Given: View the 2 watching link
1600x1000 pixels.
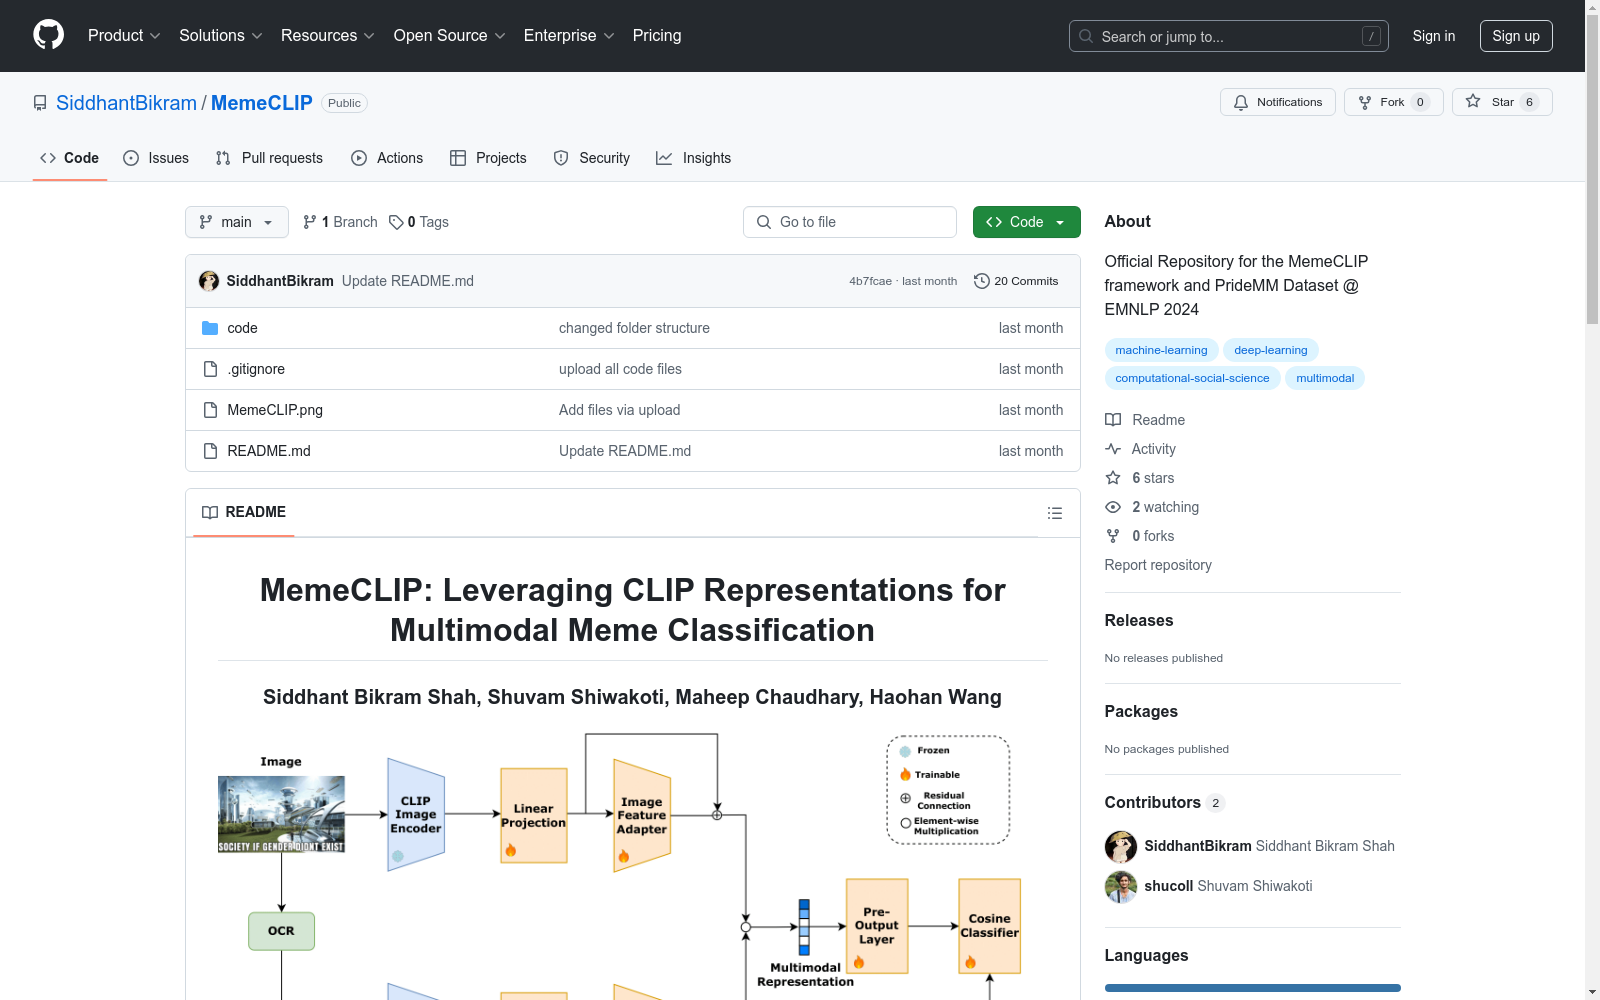Looking at the screenshot, I should [x=1152, y=507].
